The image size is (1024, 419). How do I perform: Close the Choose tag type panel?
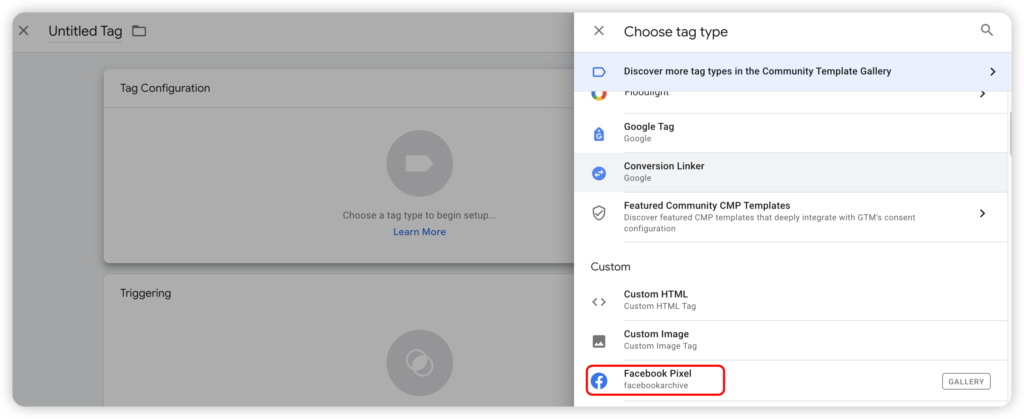click(599, 31)
